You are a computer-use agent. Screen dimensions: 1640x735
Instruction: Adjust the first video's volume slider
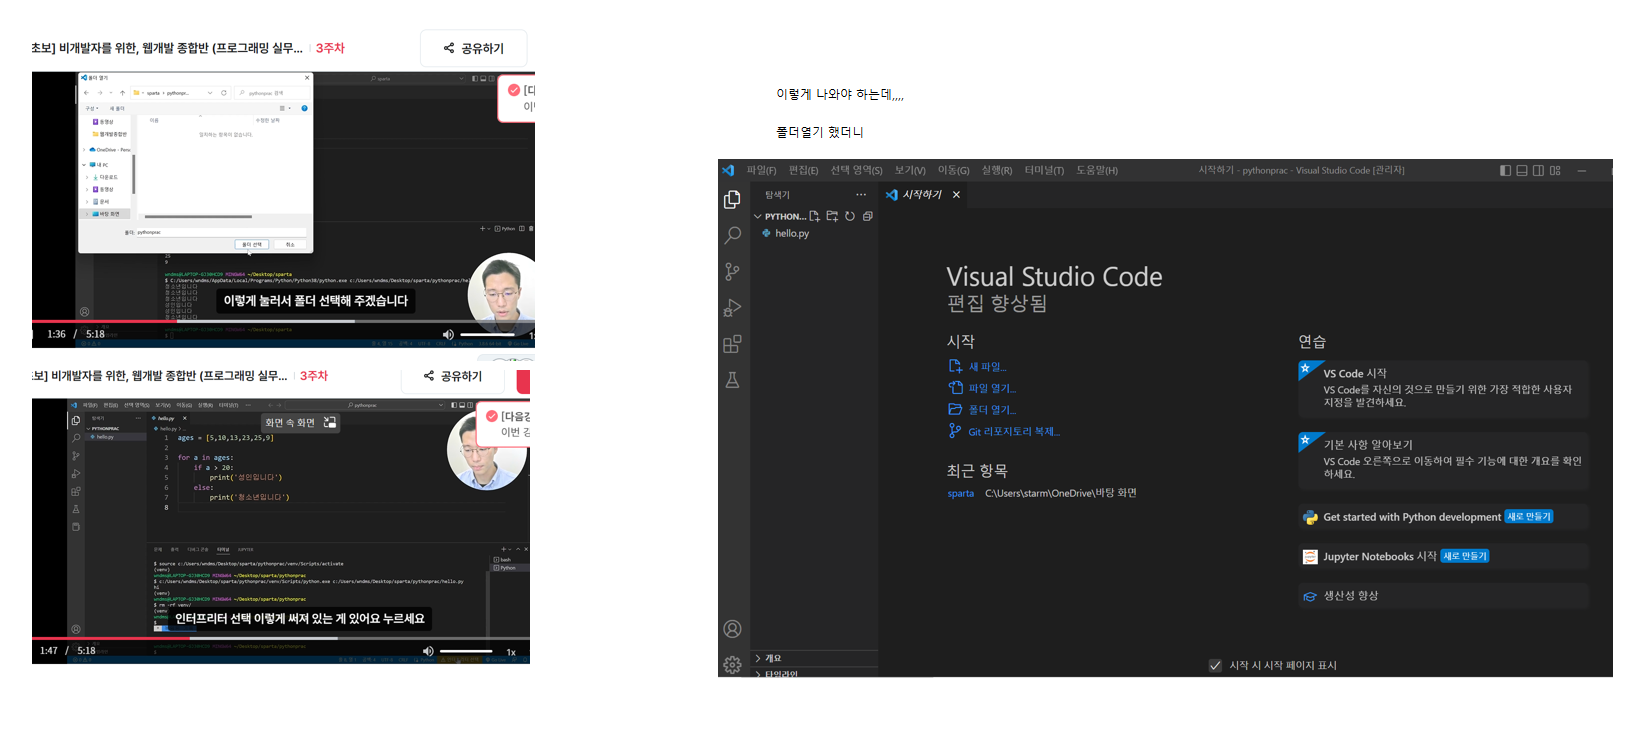(488, 334)
